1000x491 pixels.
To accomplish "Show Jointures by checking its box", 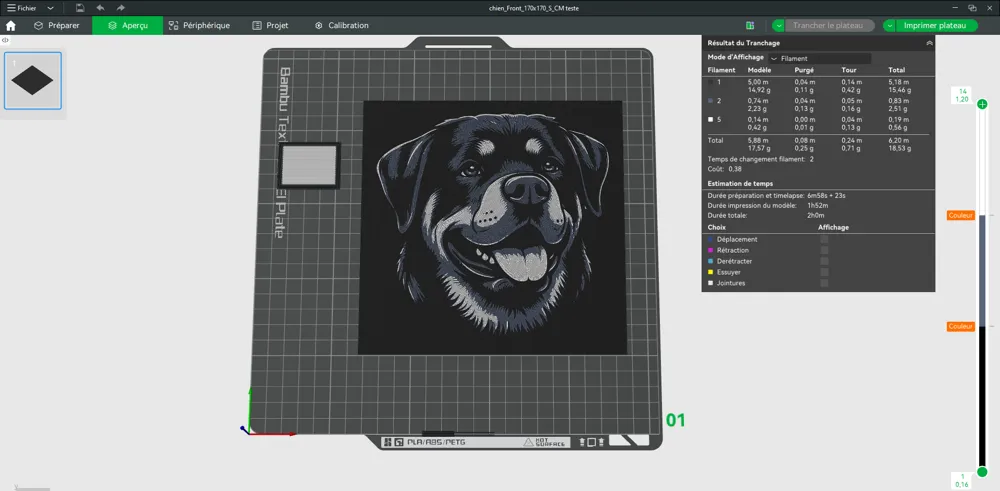I will [824, 283].
